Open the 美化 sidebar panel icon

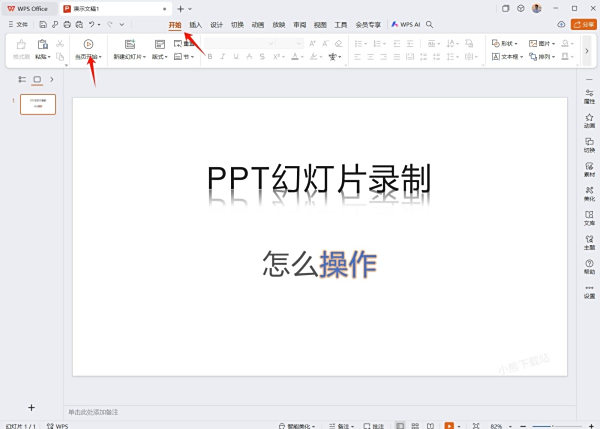[x=589, y=194]
